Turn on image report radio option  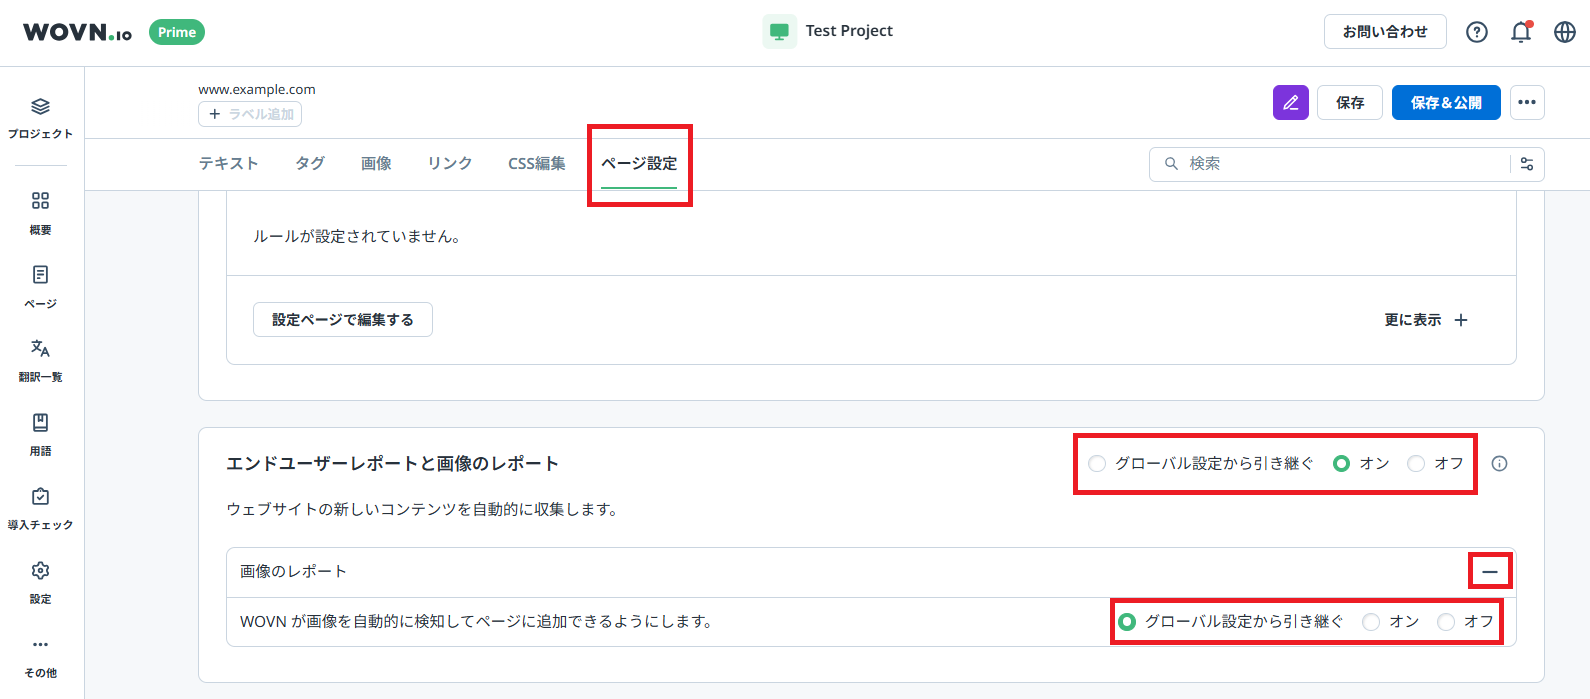pos(1371,622)
